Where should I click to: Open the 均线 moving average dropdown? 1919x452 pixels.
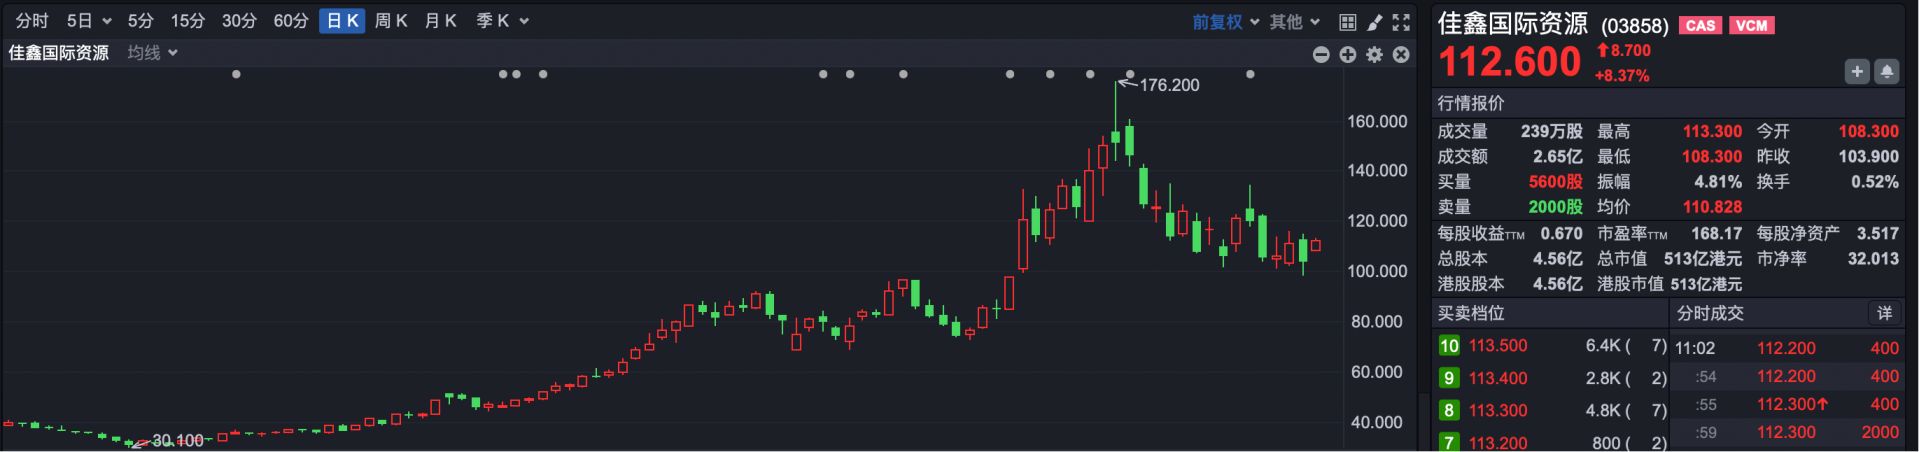pyautogui.click(x=152, y=53)
